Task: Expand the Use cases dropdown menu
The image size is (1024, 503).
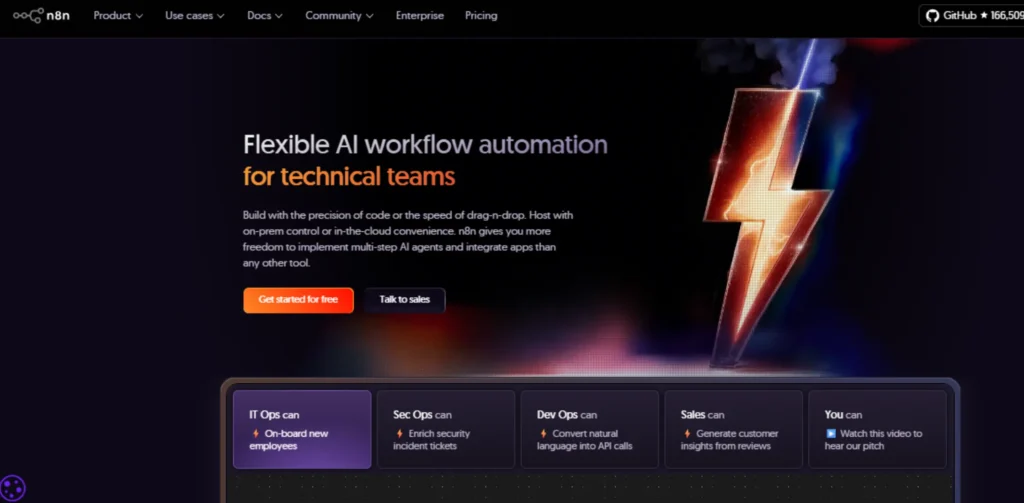Action: (195, 16)
